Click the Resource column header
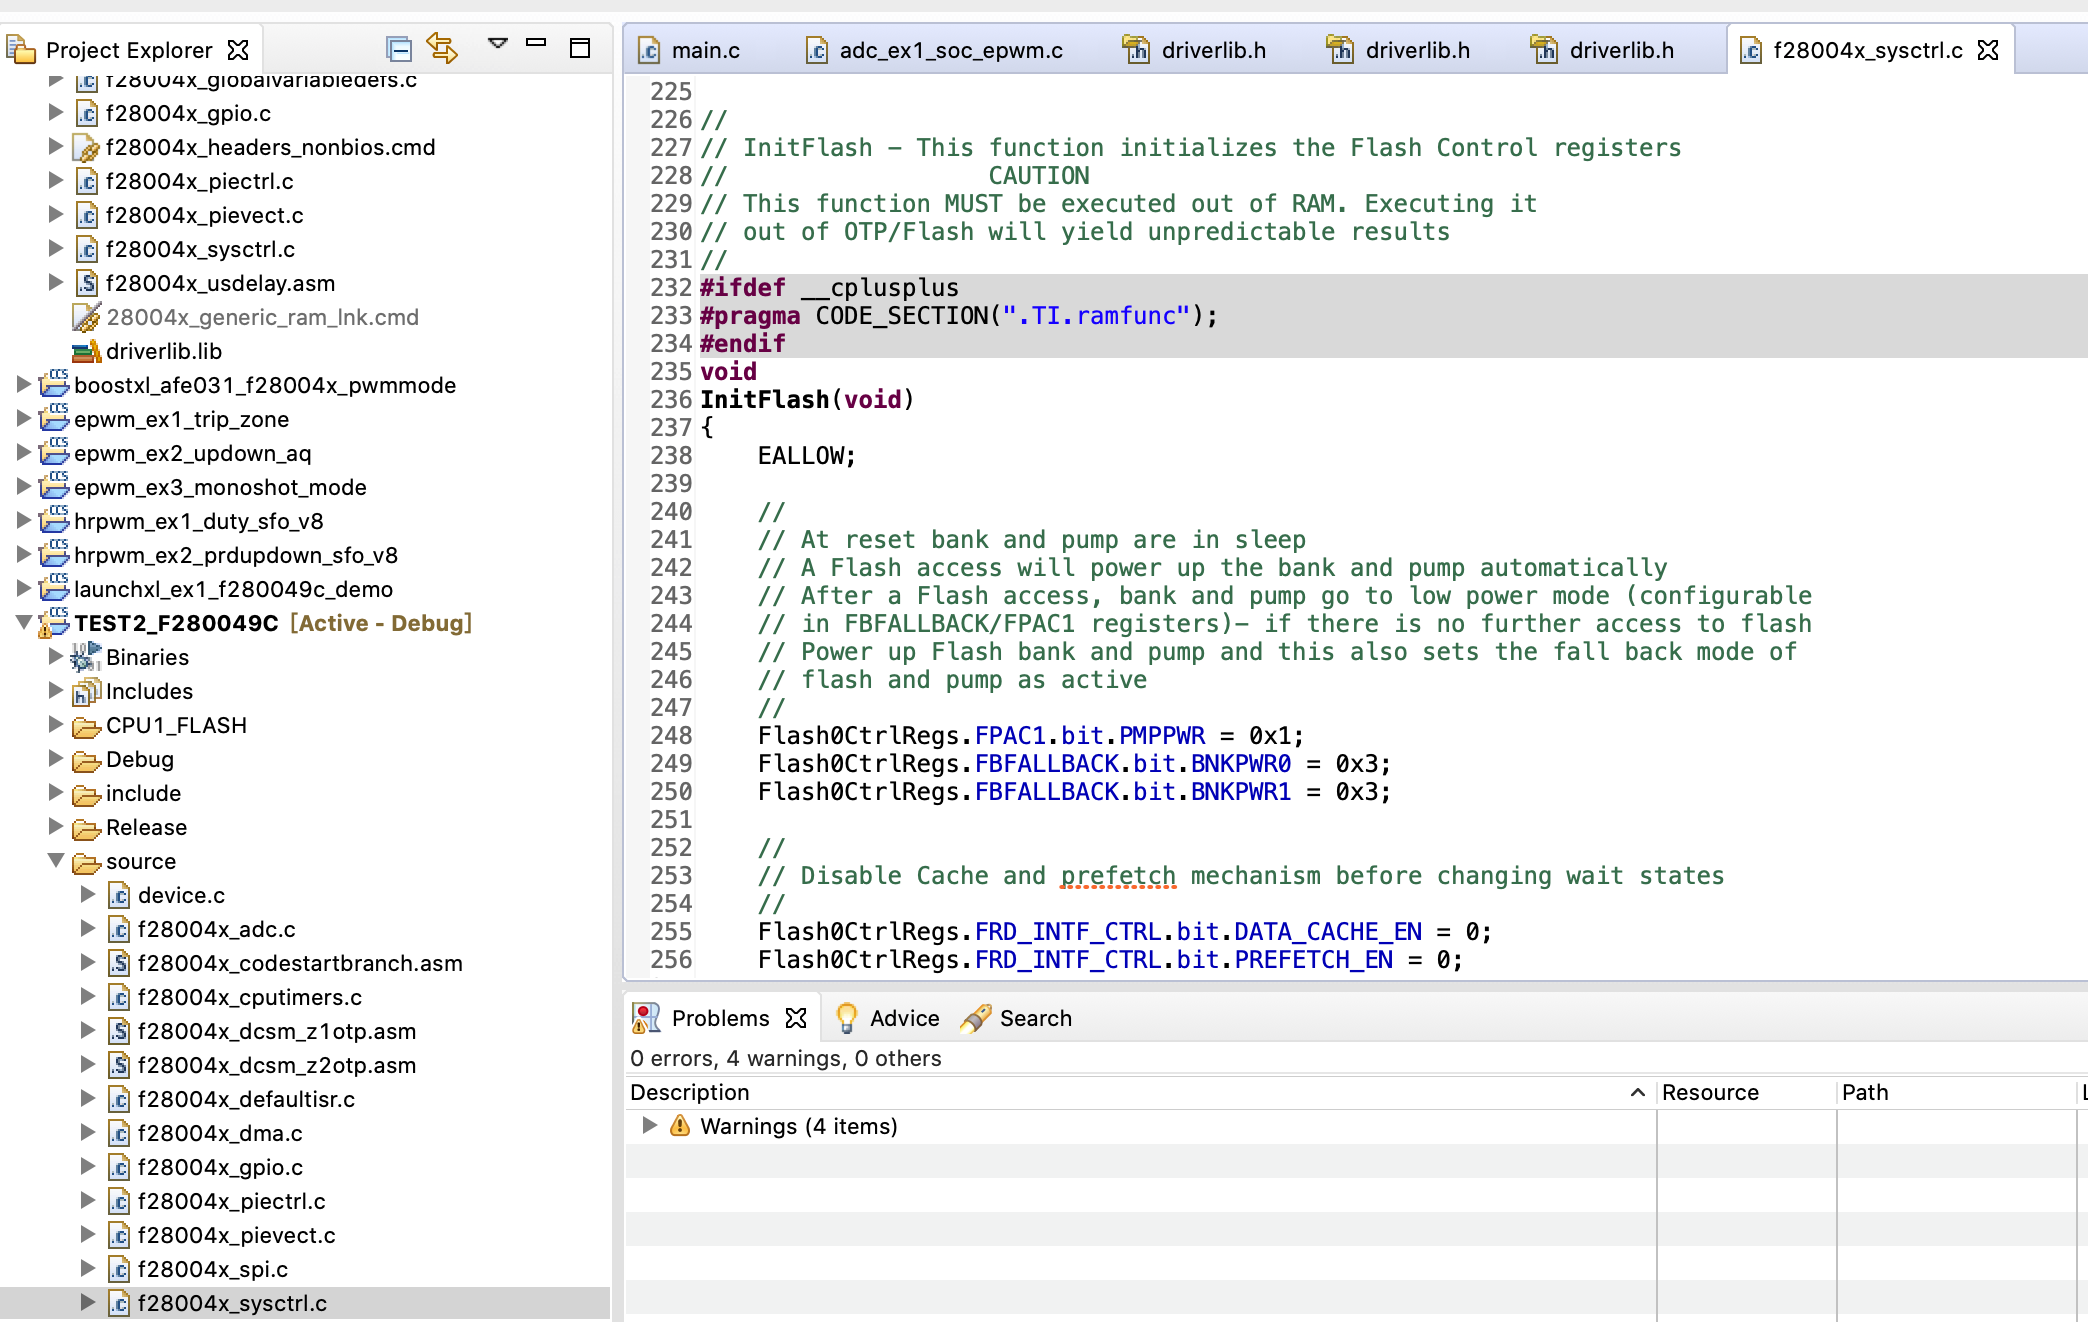Viewport: 2088px width, 1322px height. [1710, 1092]
